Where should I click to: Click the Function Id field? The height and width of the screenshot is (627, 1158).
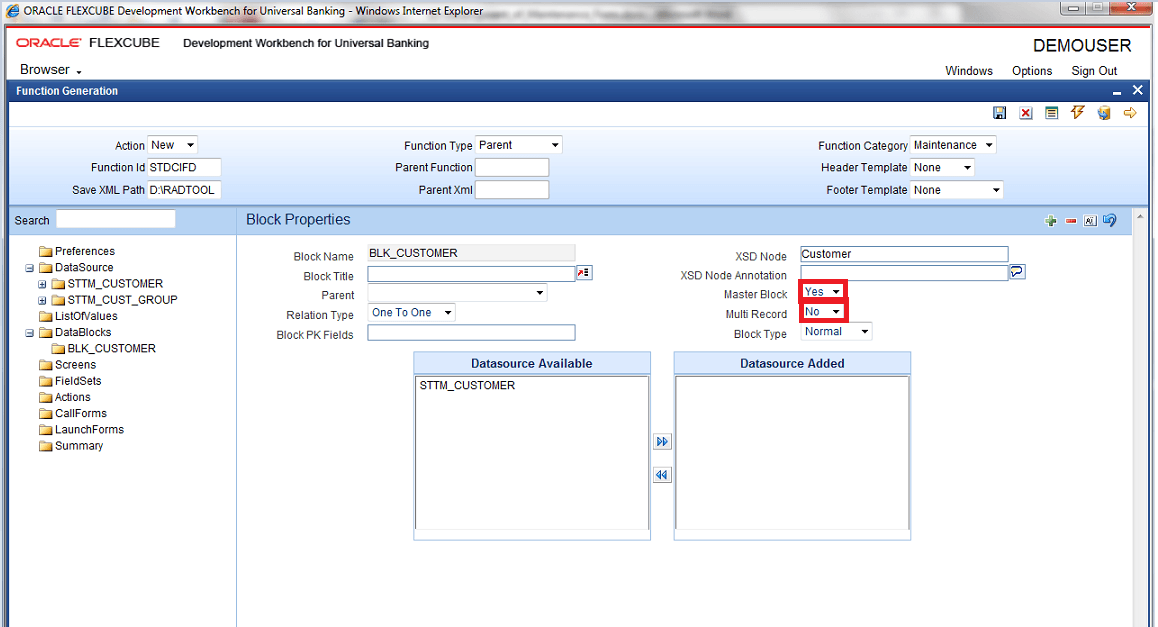pos(184,168)
